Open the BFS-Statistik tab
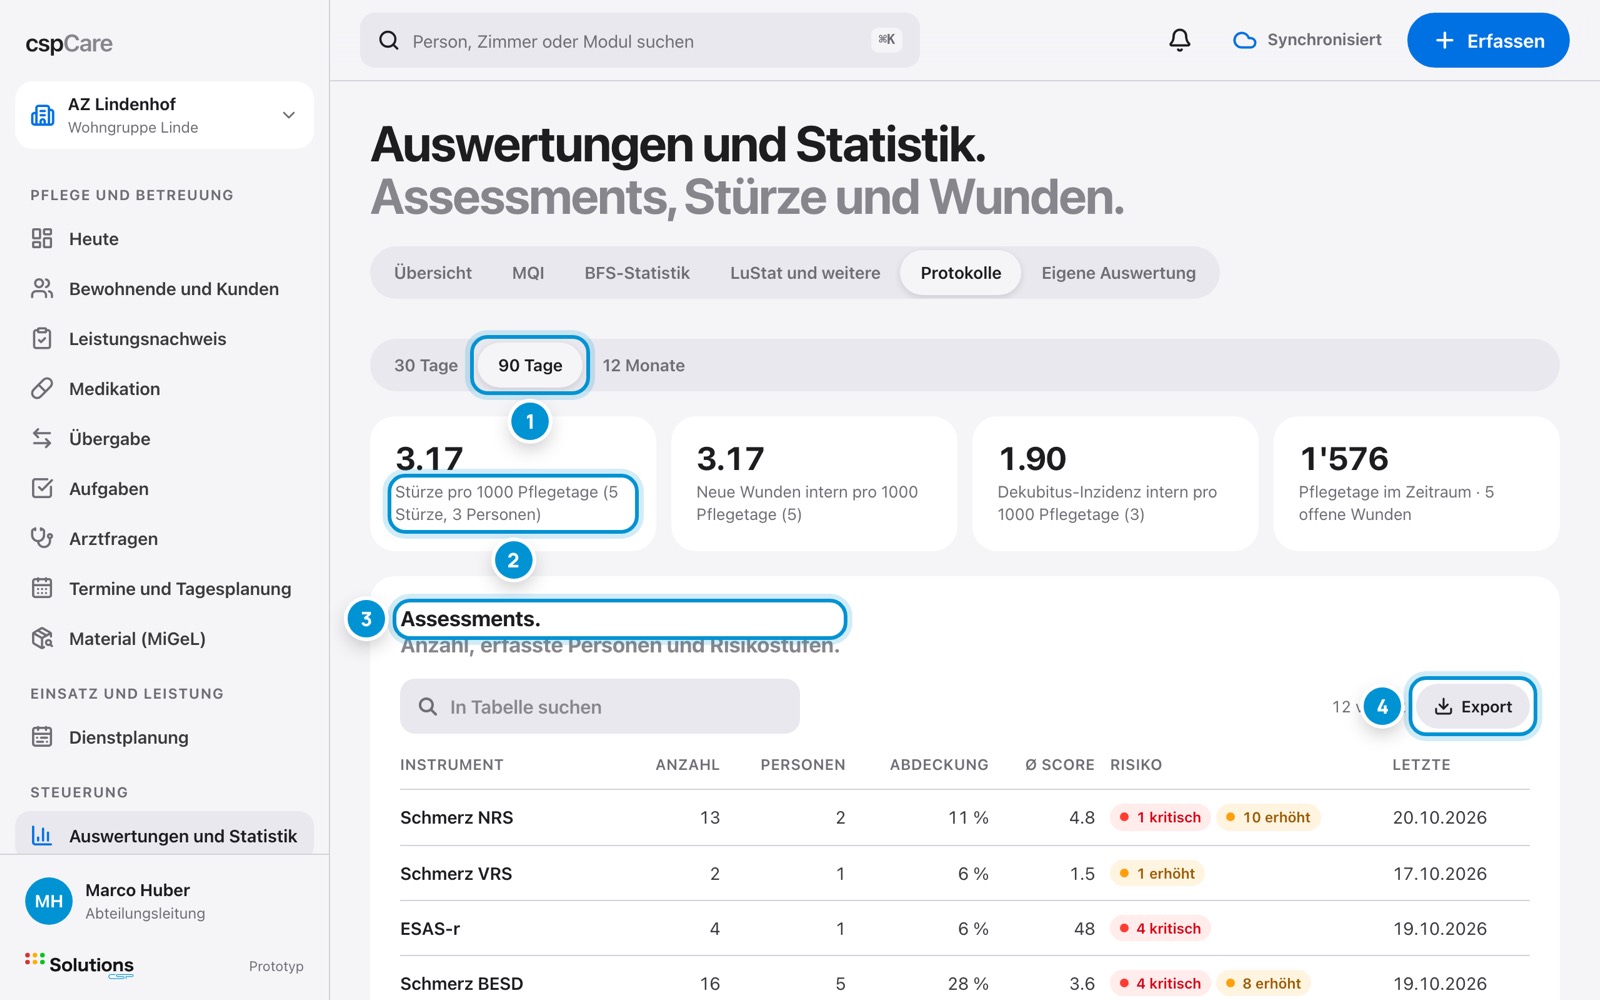Viewport: 1600px width, 1000px height. tap(637, 273)
